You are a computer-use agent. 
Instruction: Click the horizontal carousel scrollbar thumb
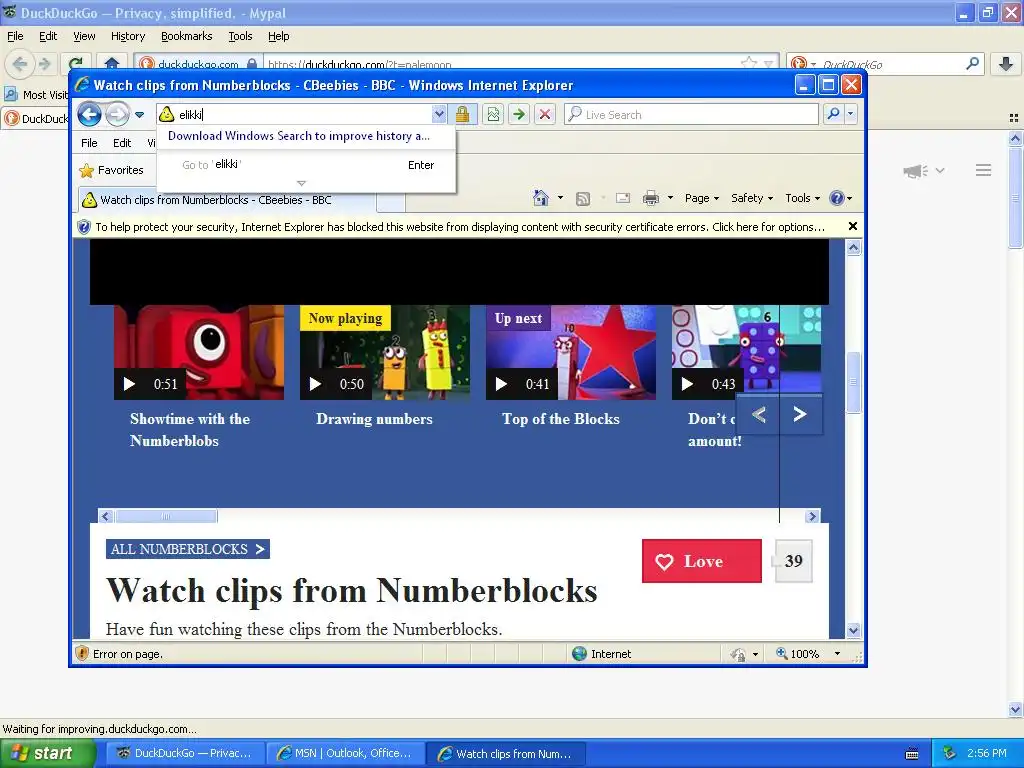click(166, 517)
